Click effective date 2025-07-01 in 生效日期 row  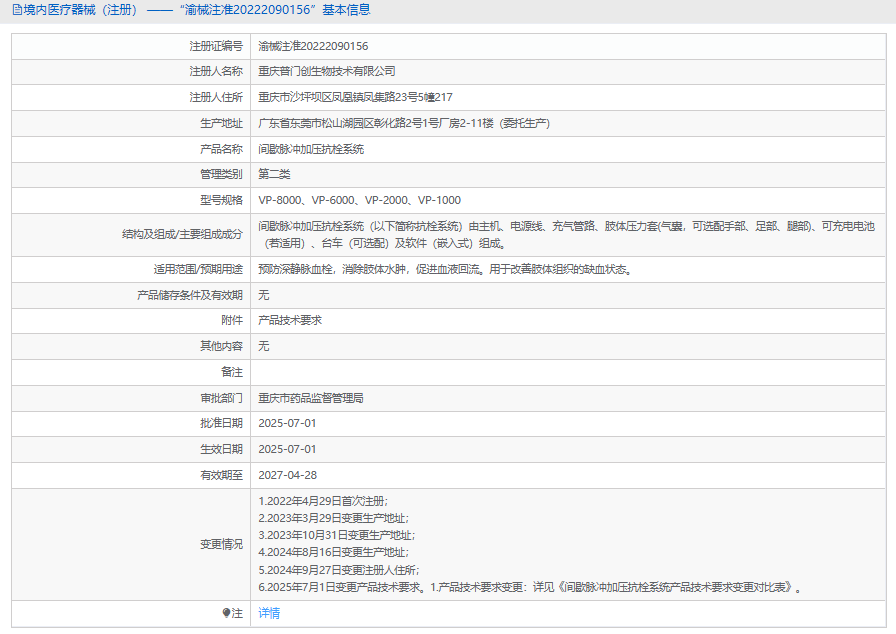(x=287, y=450)
